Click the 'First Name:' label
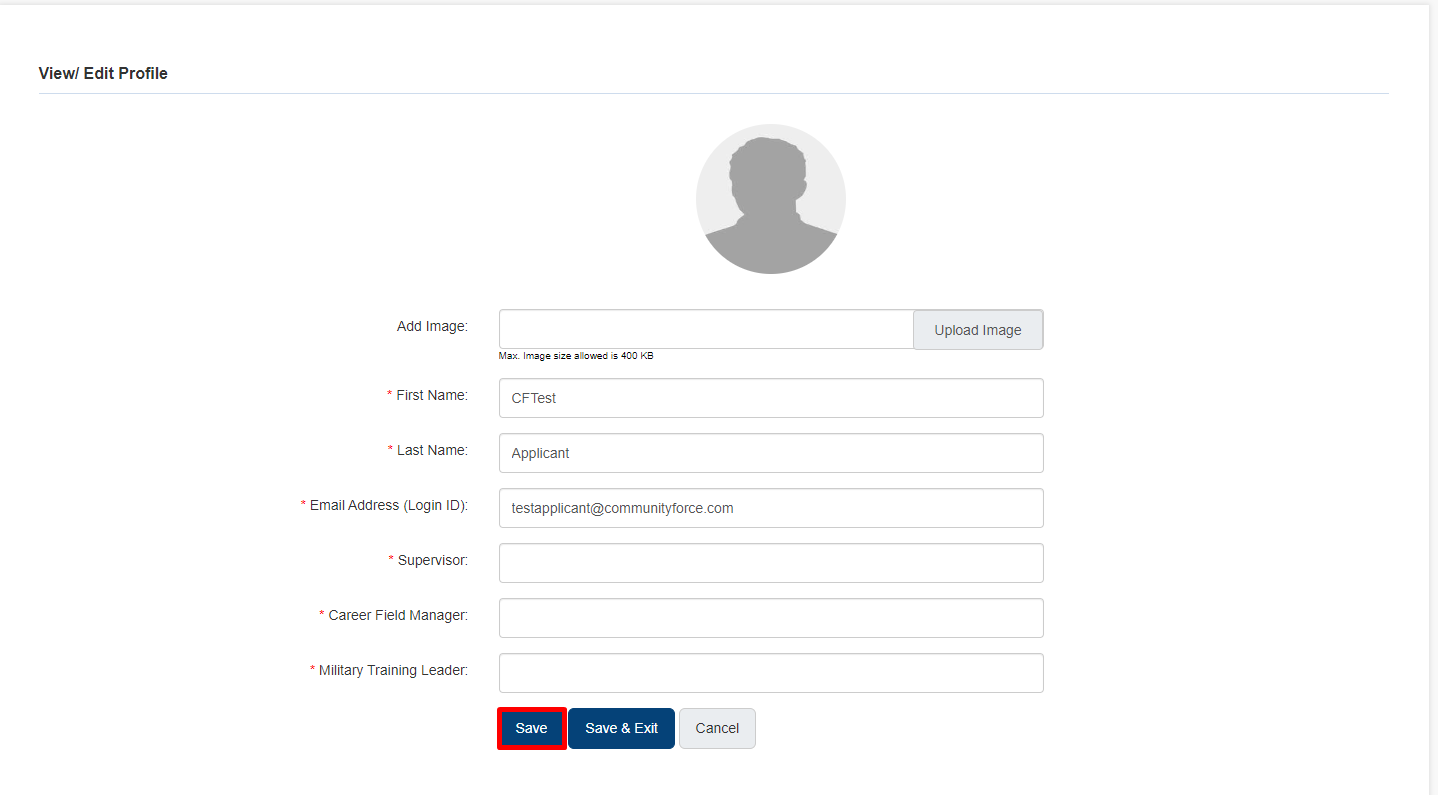 point(432,395)
